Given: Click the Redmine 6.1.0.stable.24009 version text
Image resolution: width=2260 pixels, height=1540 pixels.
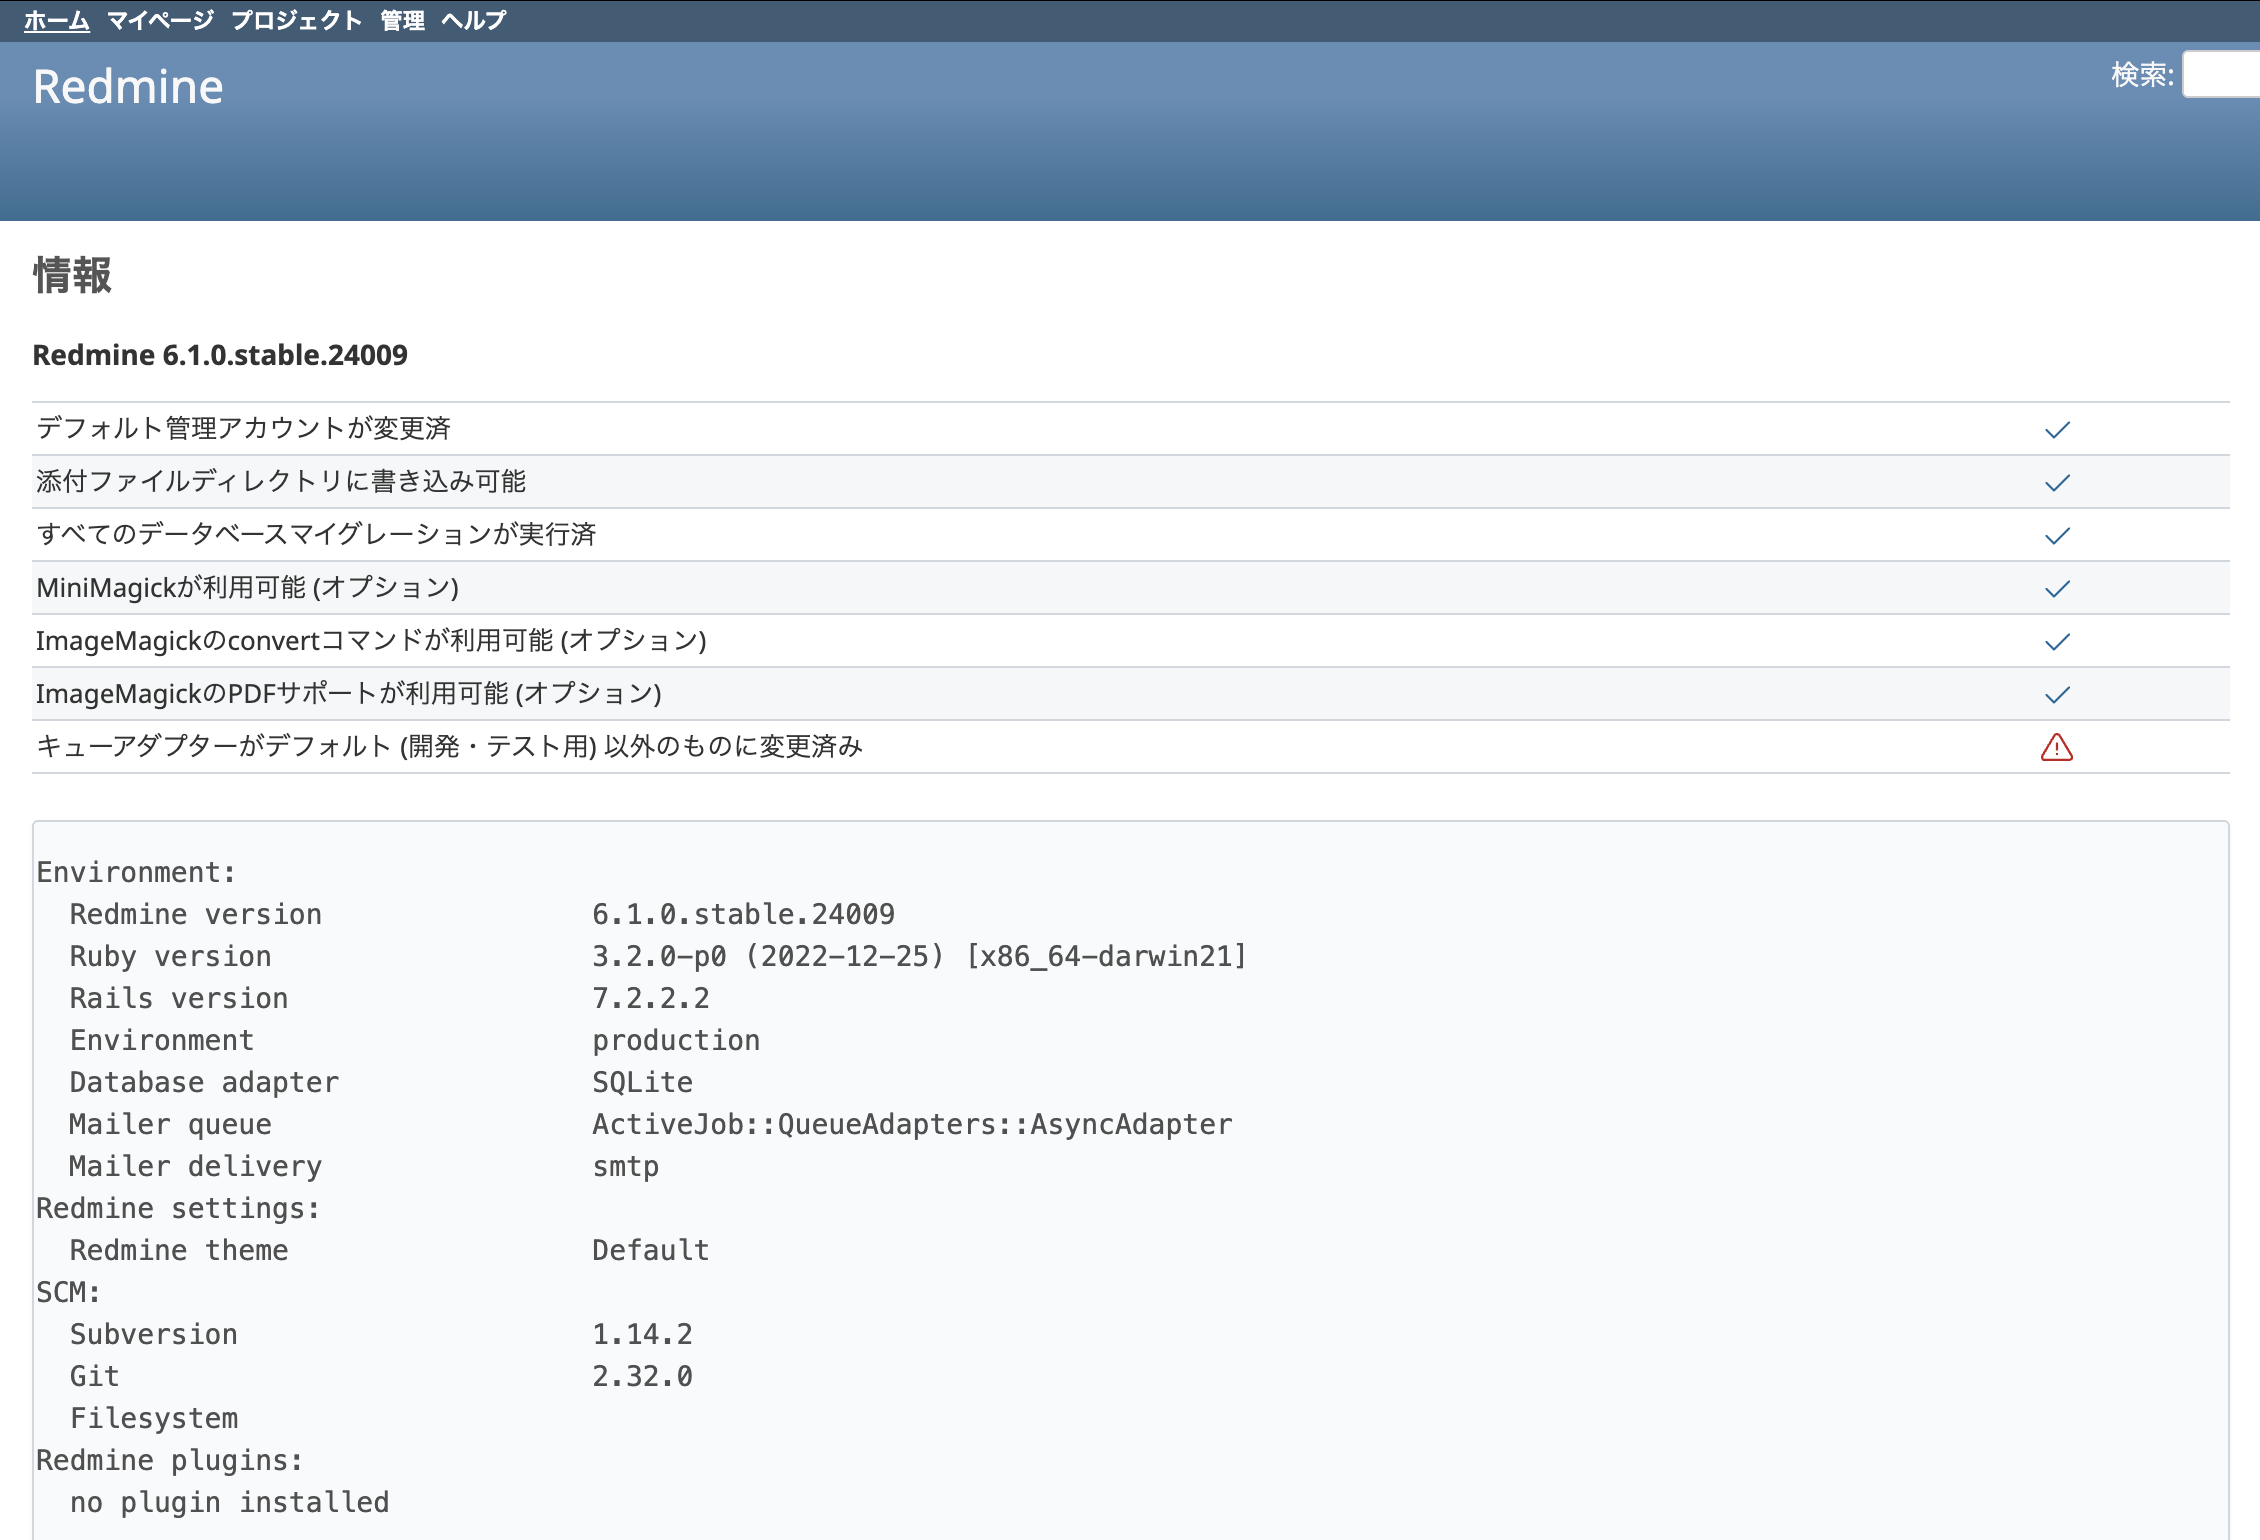Looking at the screenshot, I should 220,355.
